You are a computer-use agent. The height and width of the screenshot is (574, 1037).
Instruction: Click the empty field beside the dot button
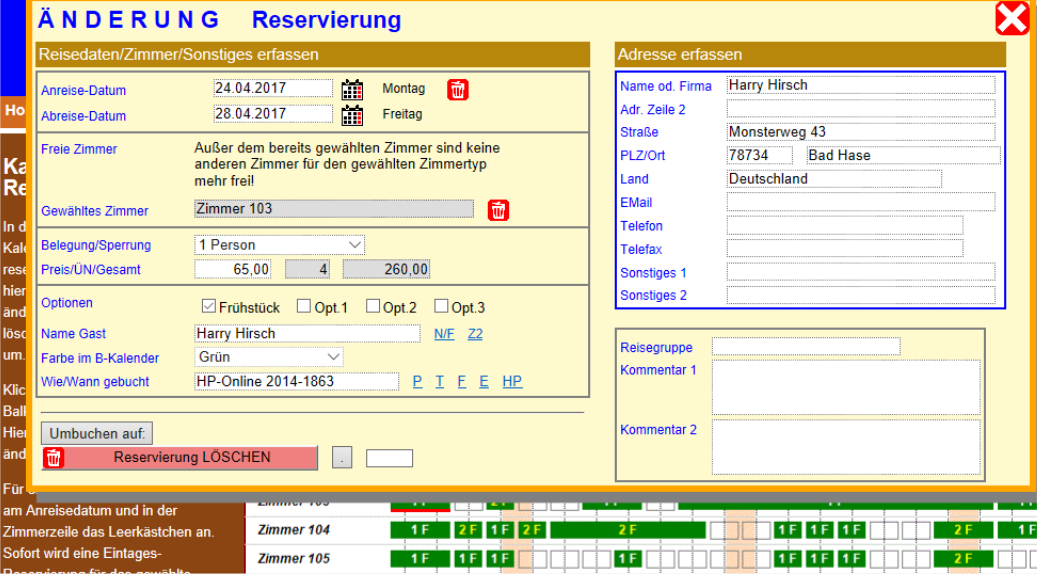pyautogui.click(x=390, y=458)
